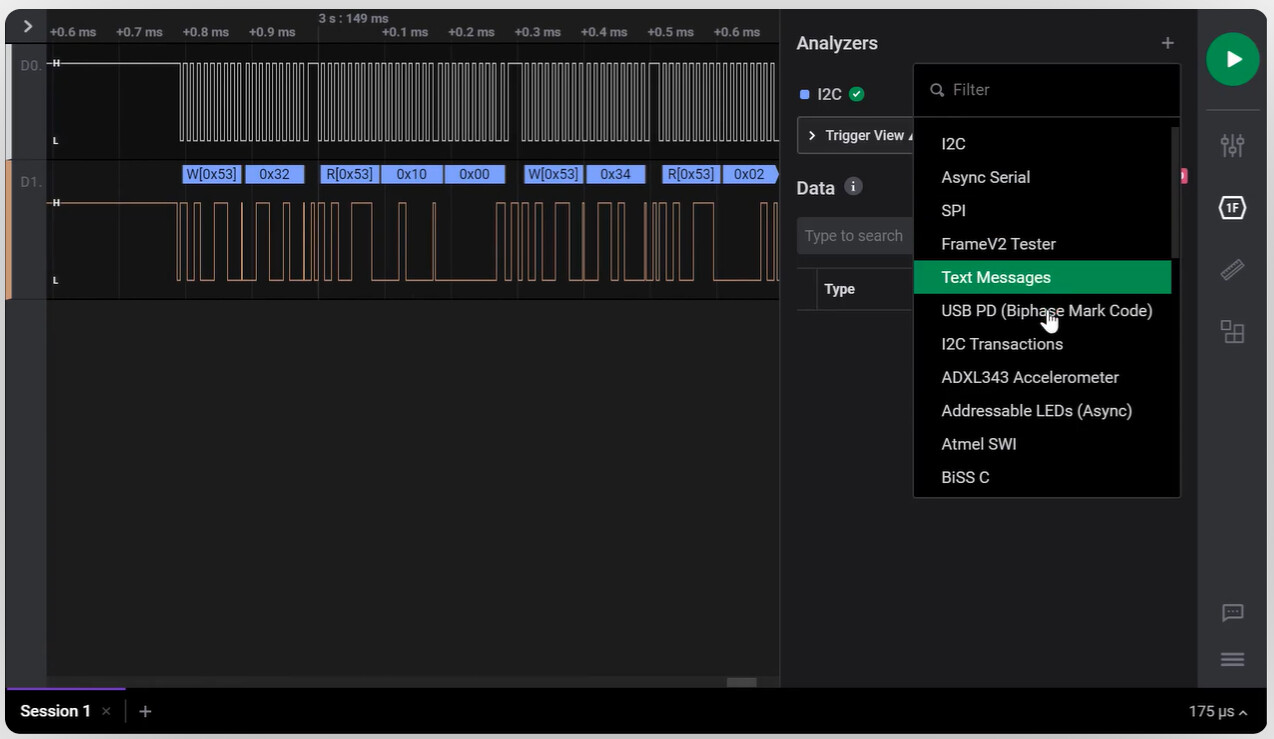Select USB PD (Biphase Mark Code) analyzer
Screen dimensions: 1274x739
[1046, 310]
